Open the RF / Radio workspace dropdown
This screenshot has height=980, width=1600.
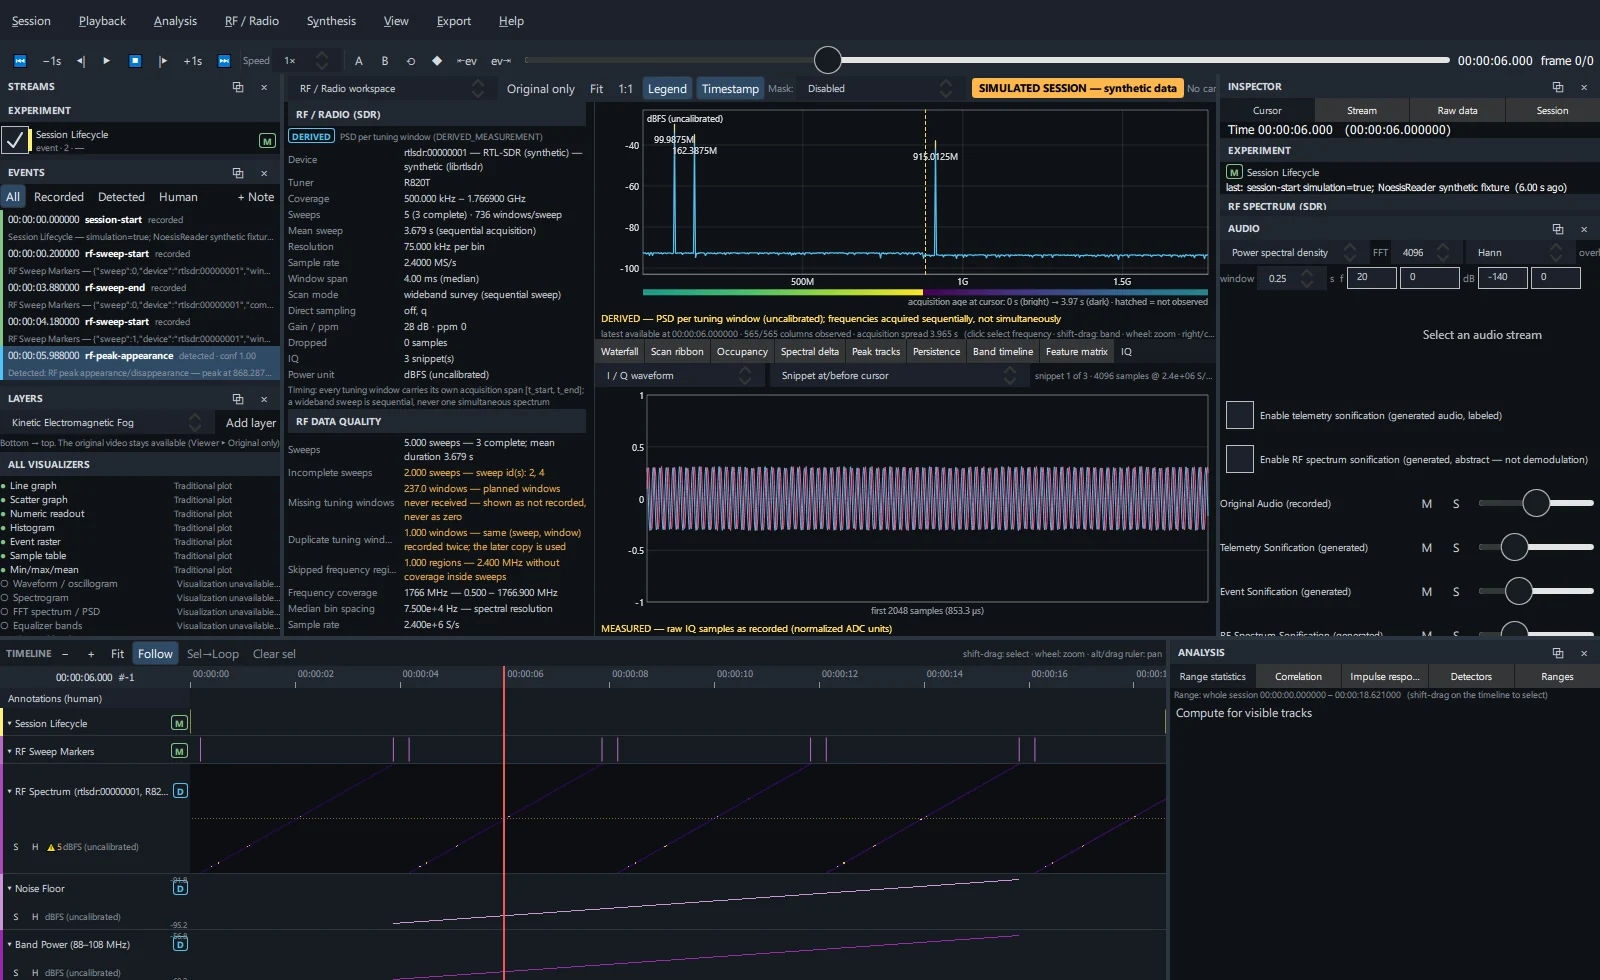(390, 89)
